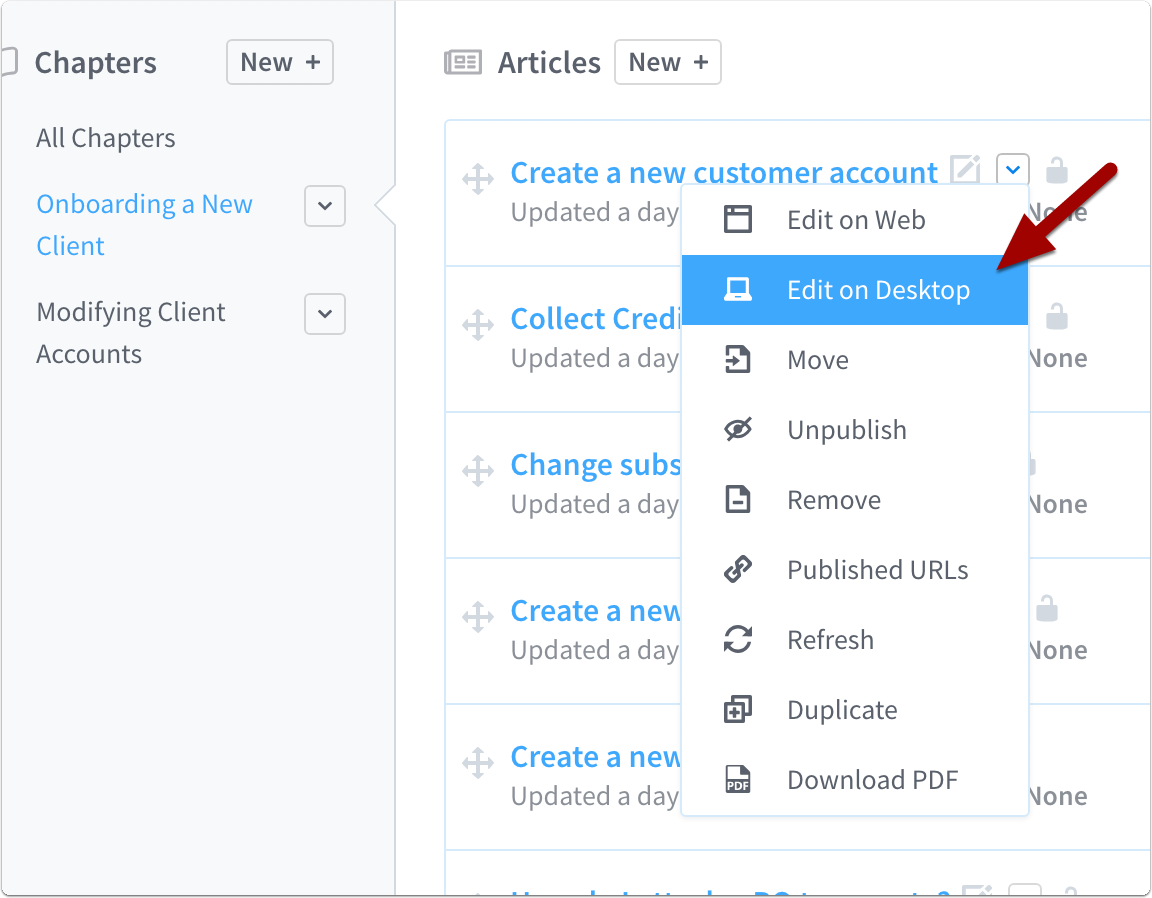Select All Chapters in sidebar
Image resolution: width=1152 pixels, height=898 pixels.
tap(106, 138)
